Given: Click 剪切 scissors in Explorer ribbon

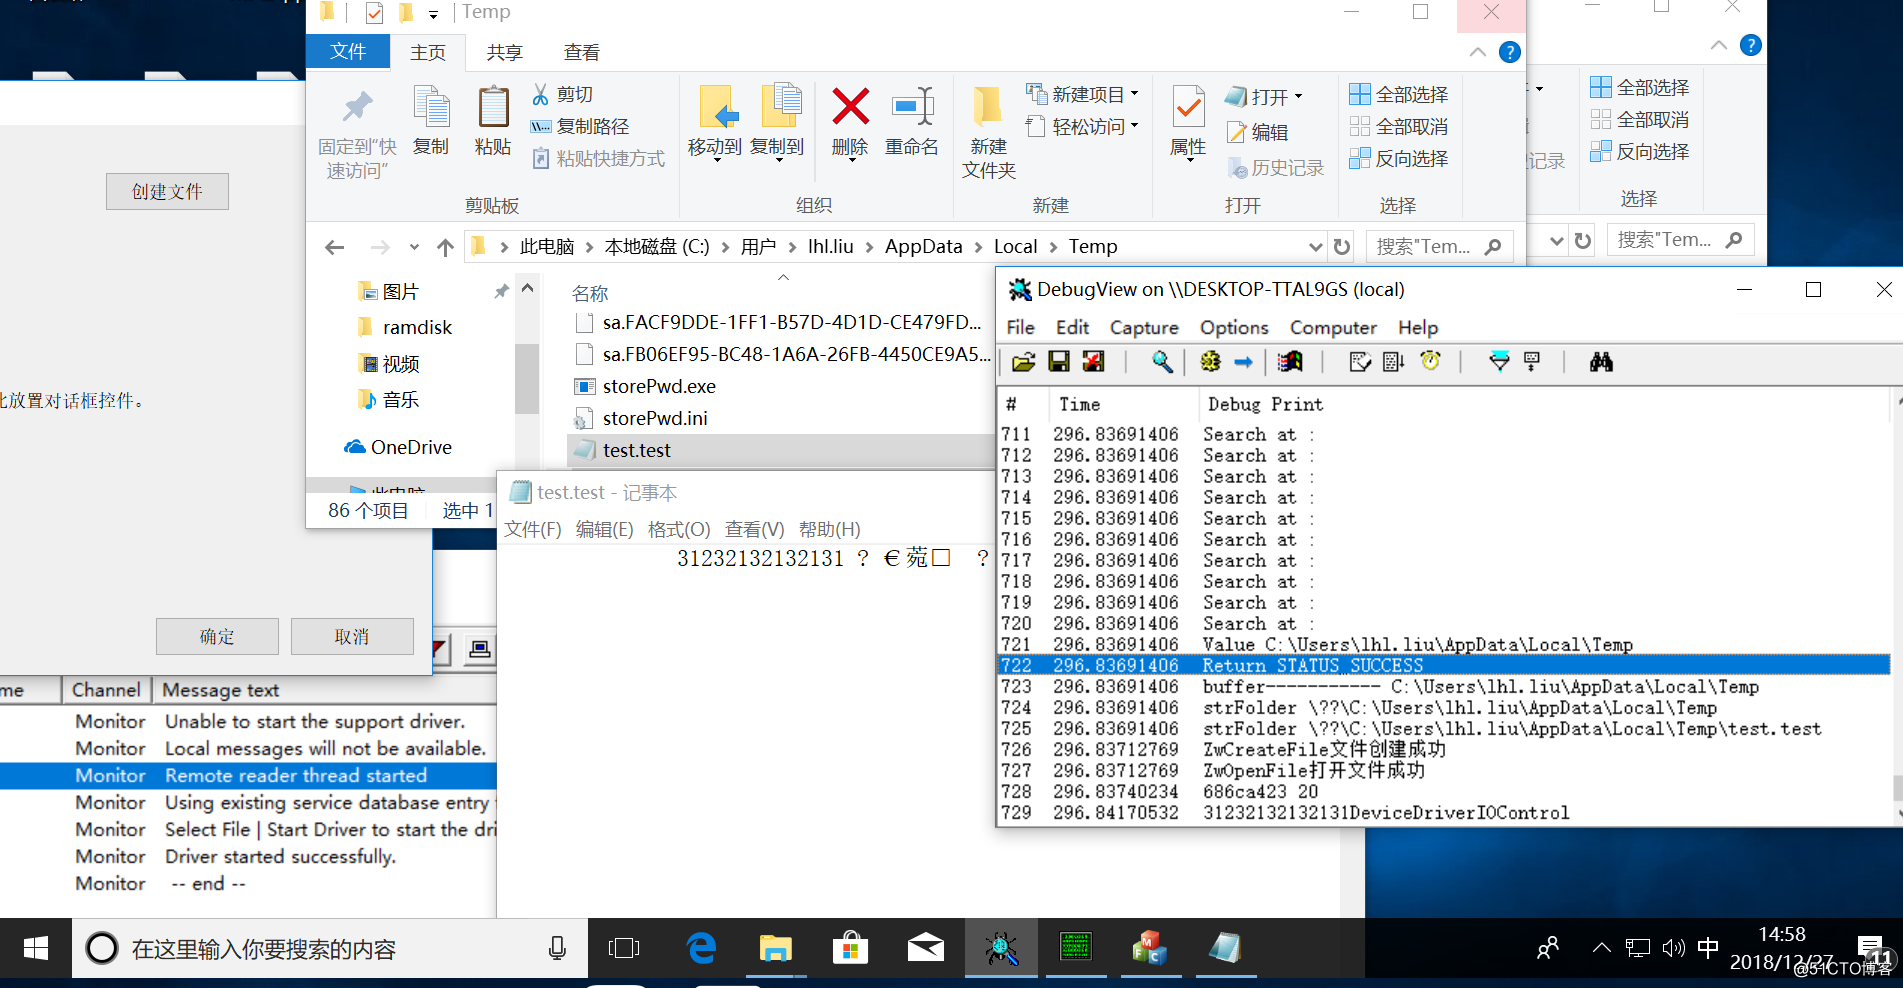Looking at the screenshot, I should [x=562, y=94].
